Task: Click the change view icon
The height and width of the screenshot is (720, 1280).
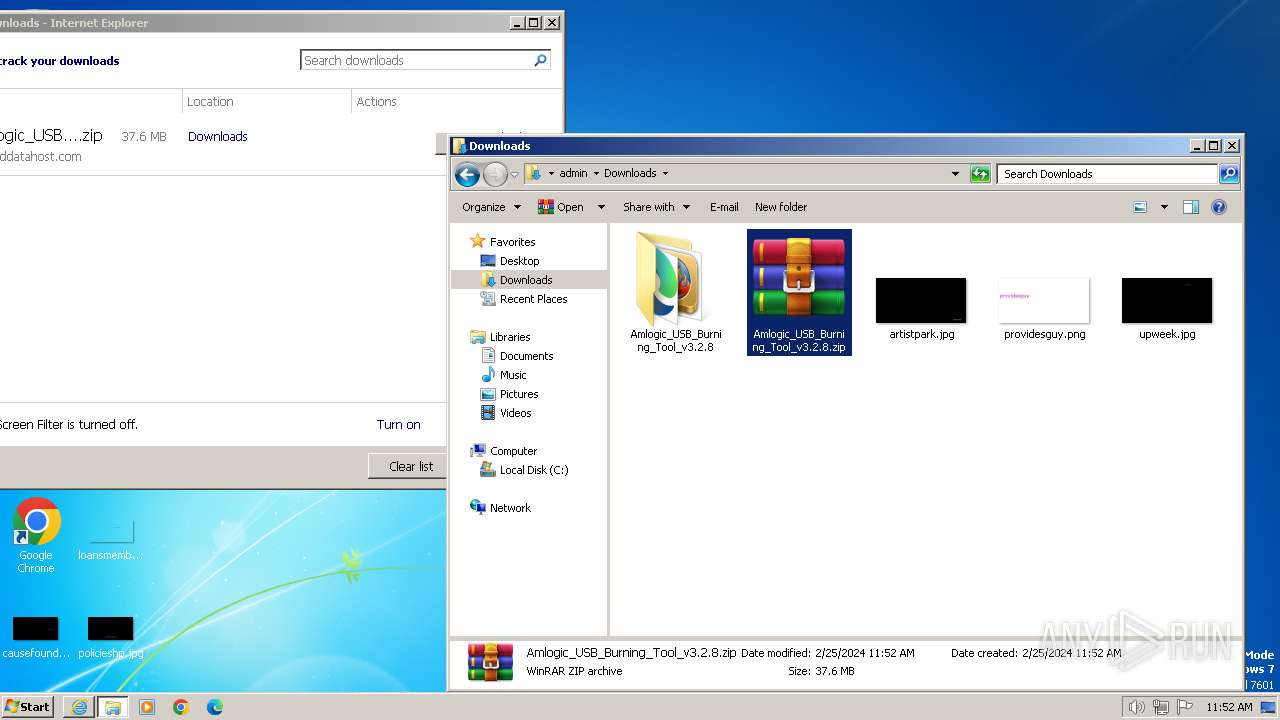Action: 1140,207
